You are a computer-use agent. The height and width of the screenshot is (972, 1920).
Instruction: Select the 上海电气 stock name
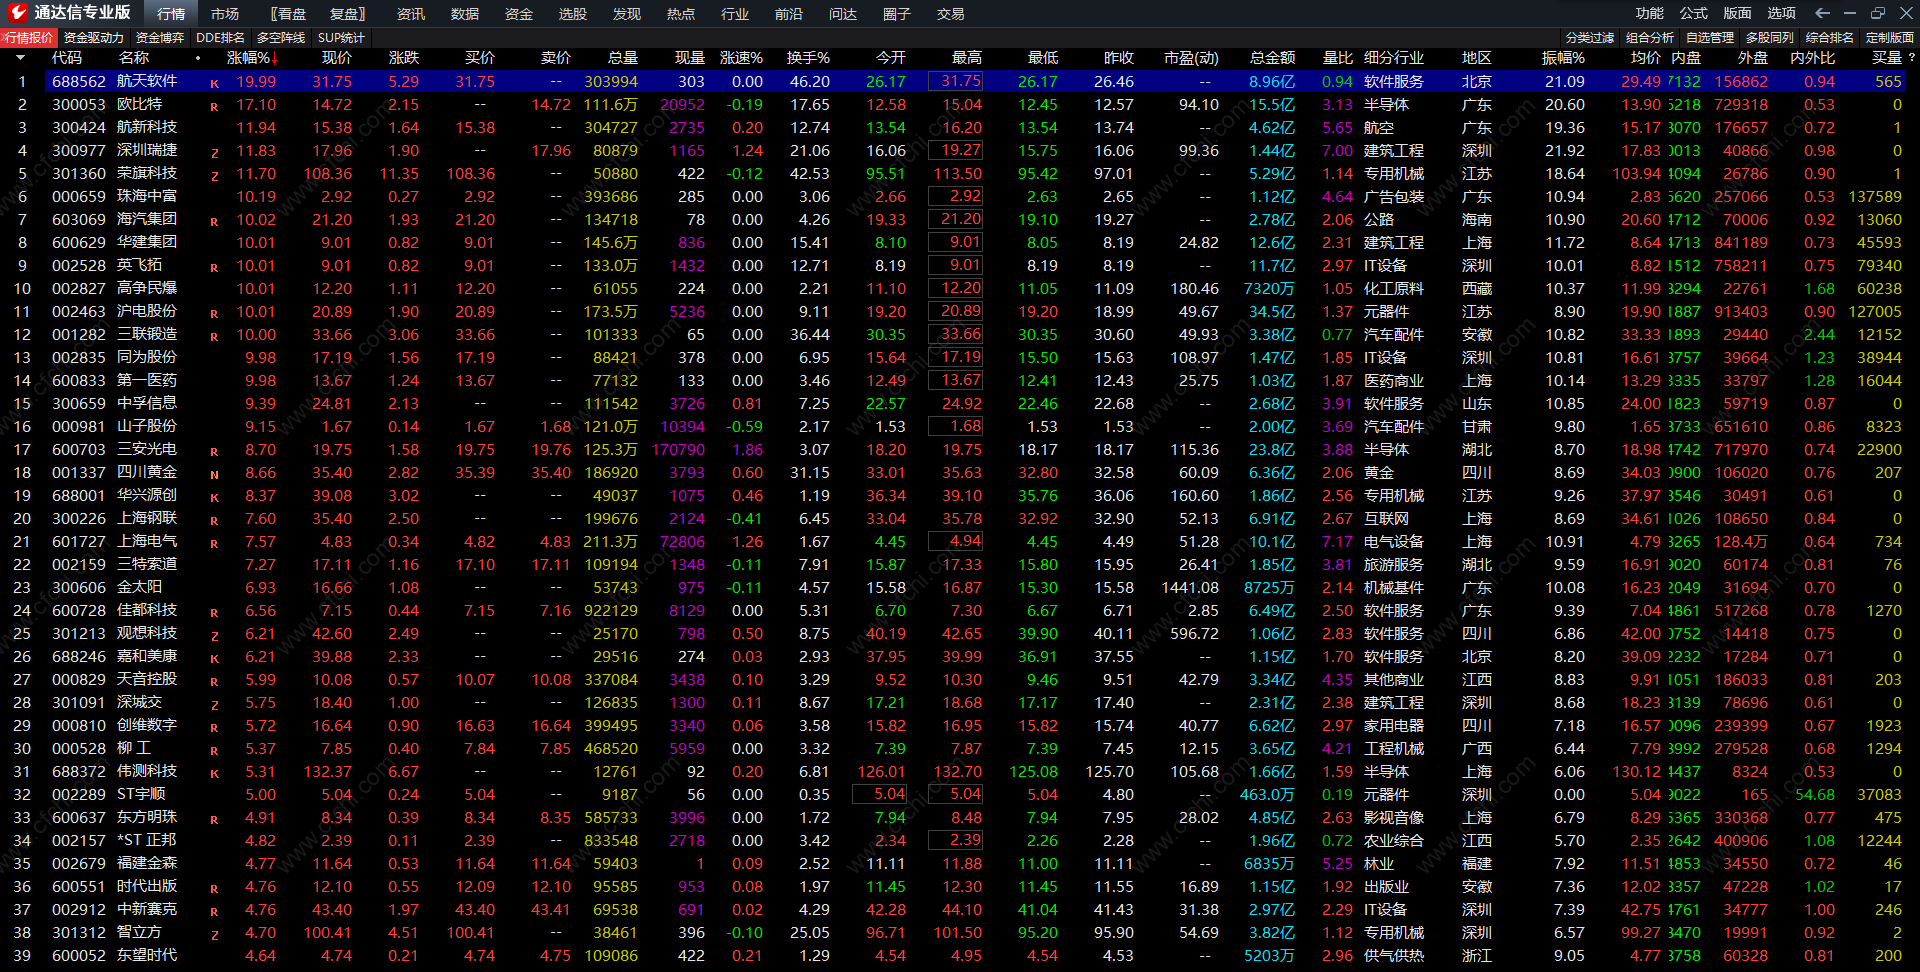(x=147, y=541)
